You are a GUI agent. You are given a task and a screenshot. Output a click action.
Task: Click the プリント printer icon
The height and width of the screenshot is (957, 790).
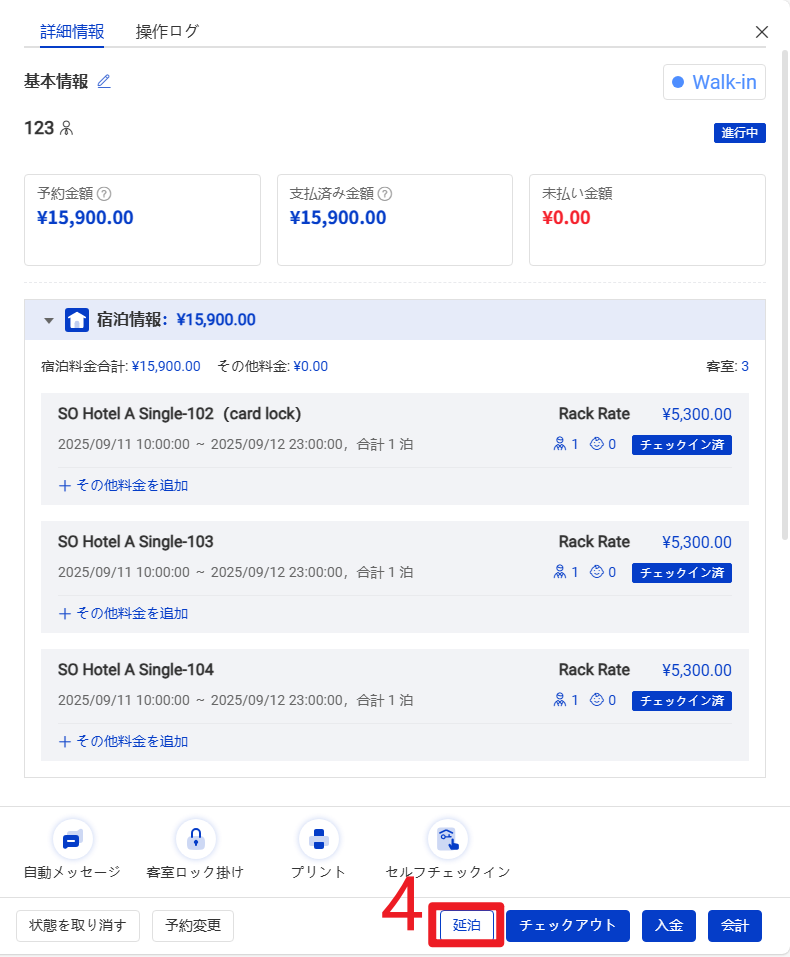tap(319, 840)
